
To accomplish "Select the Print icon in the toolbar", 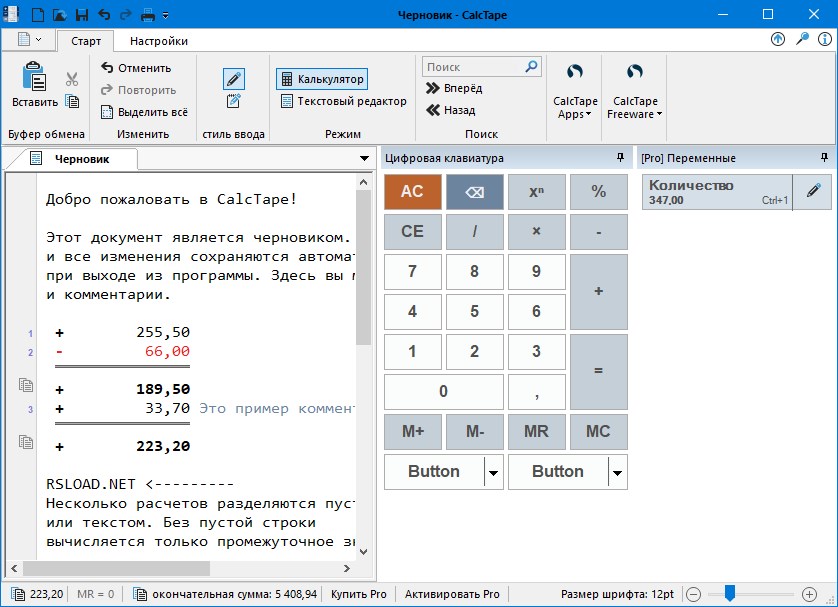I will [x=148, y=14].
